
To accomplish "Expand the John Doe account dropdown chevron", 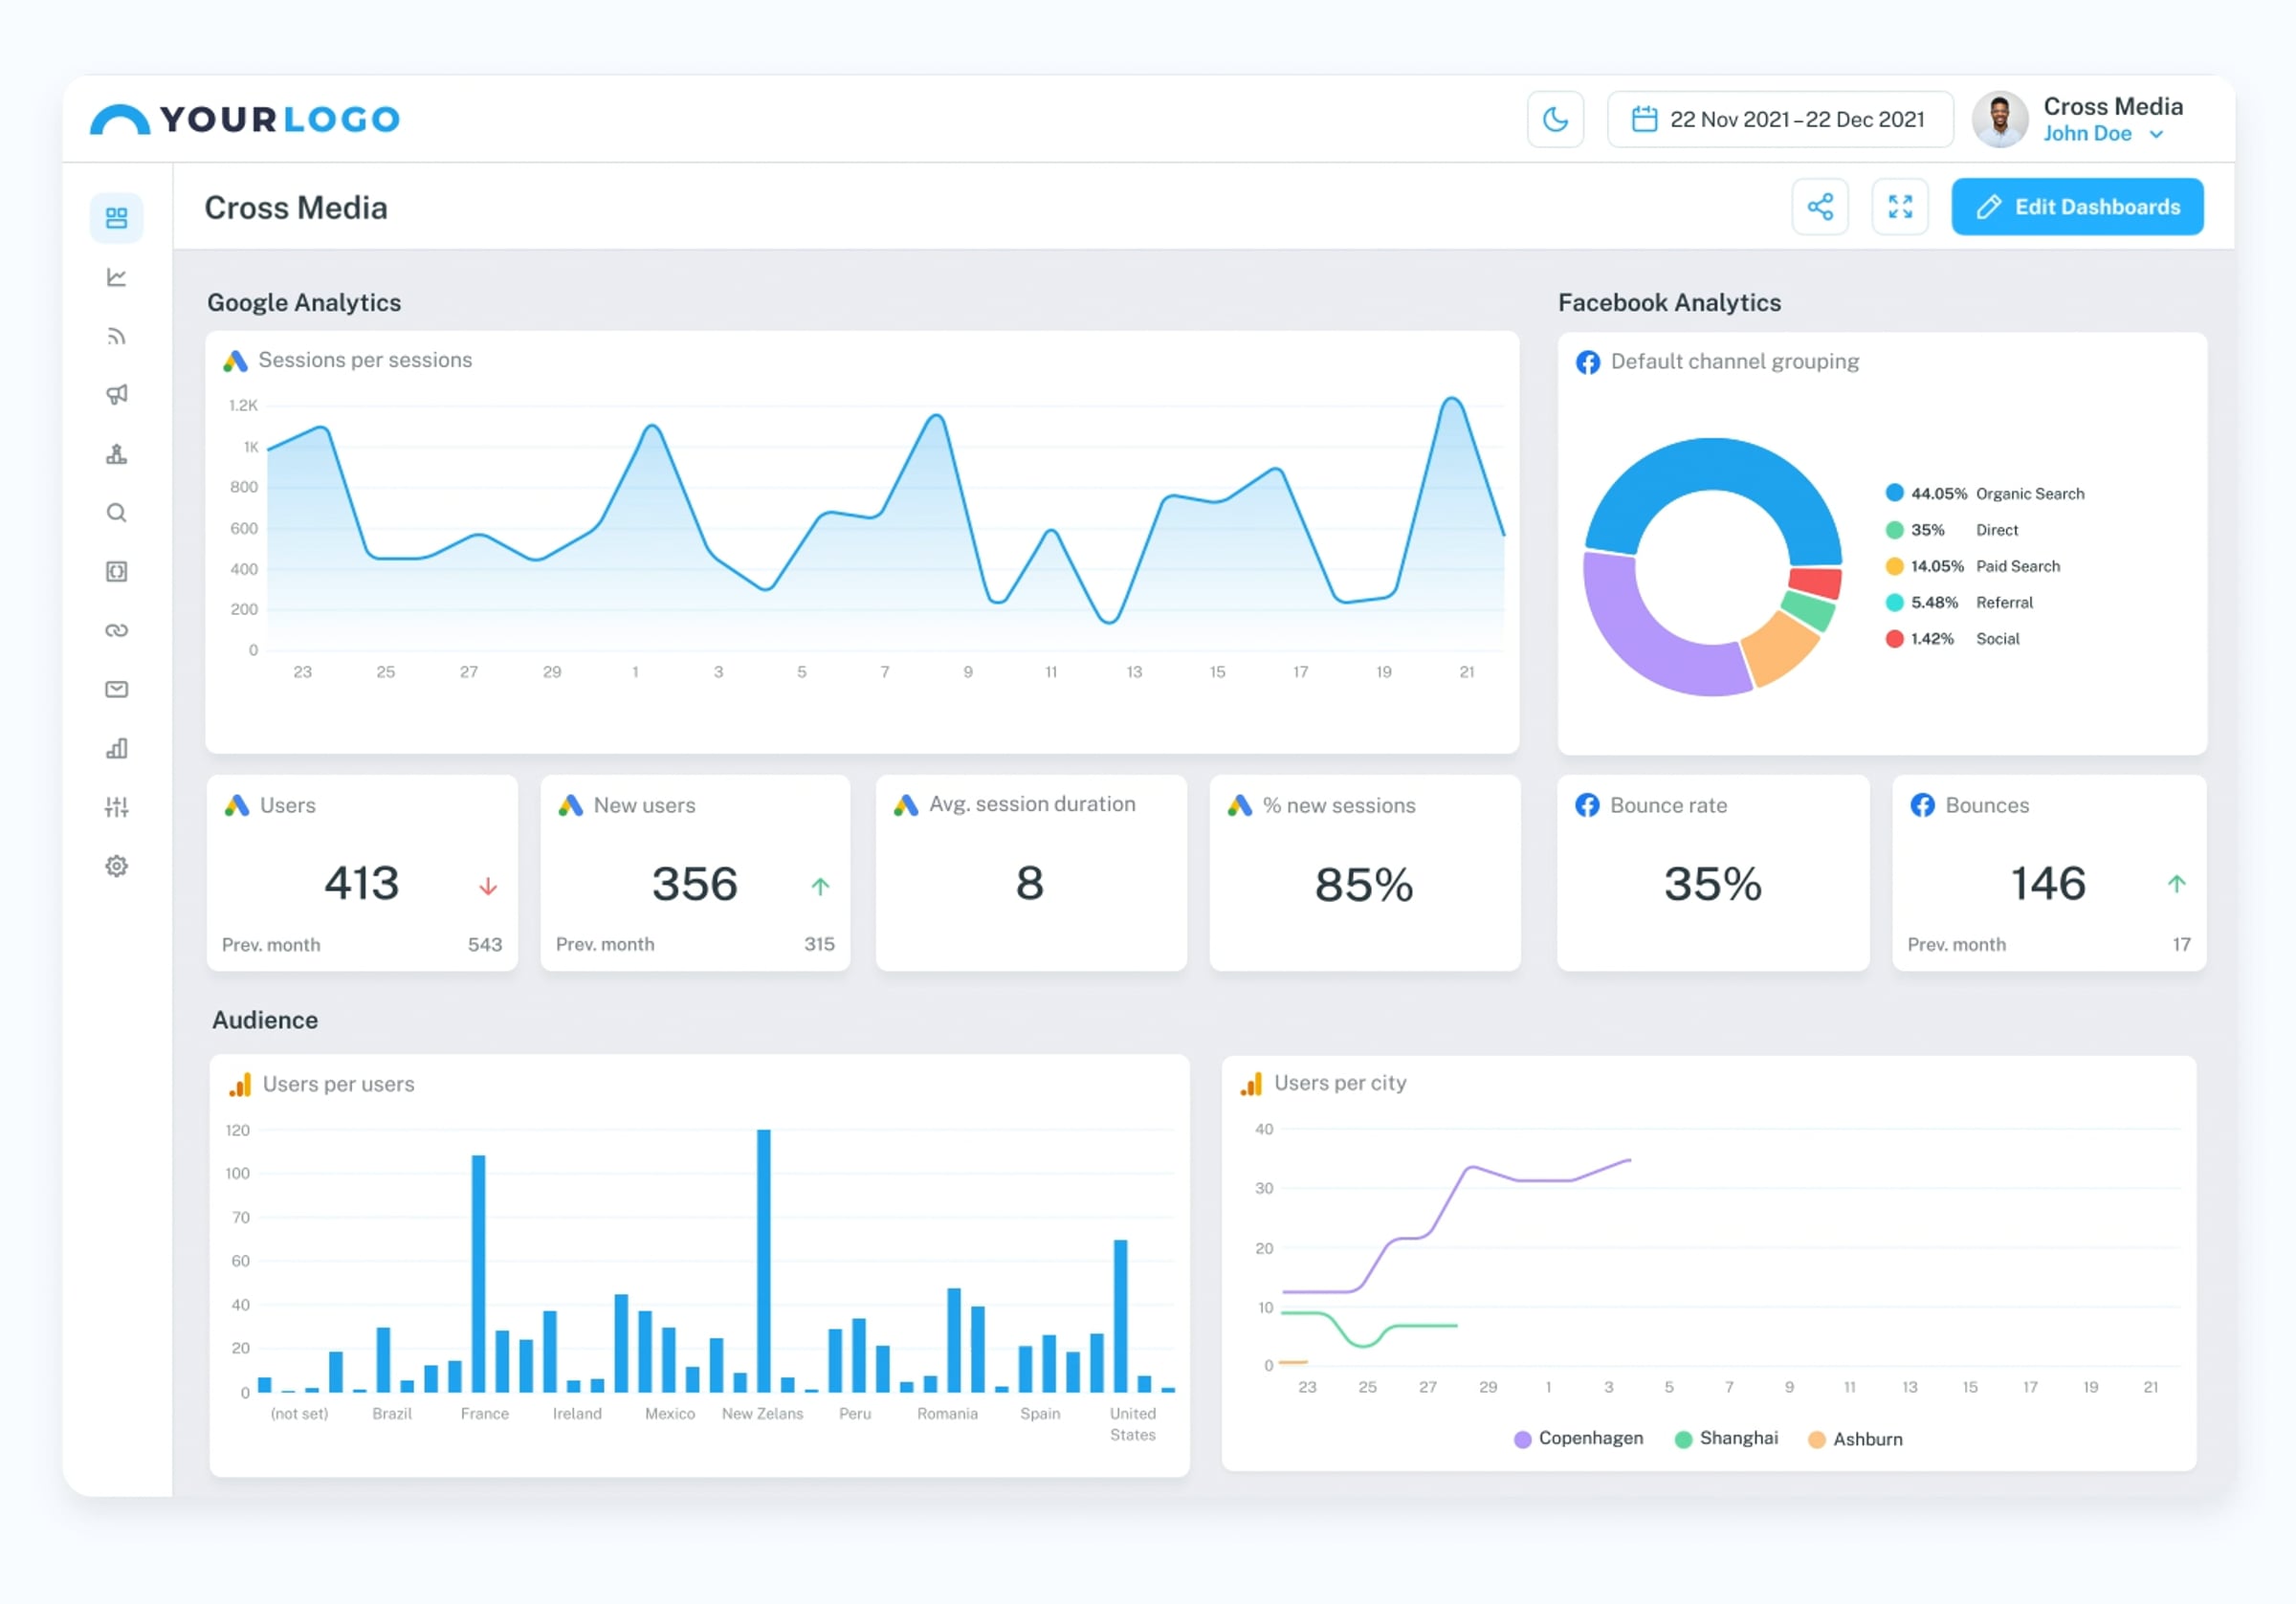I will 2156,134.
